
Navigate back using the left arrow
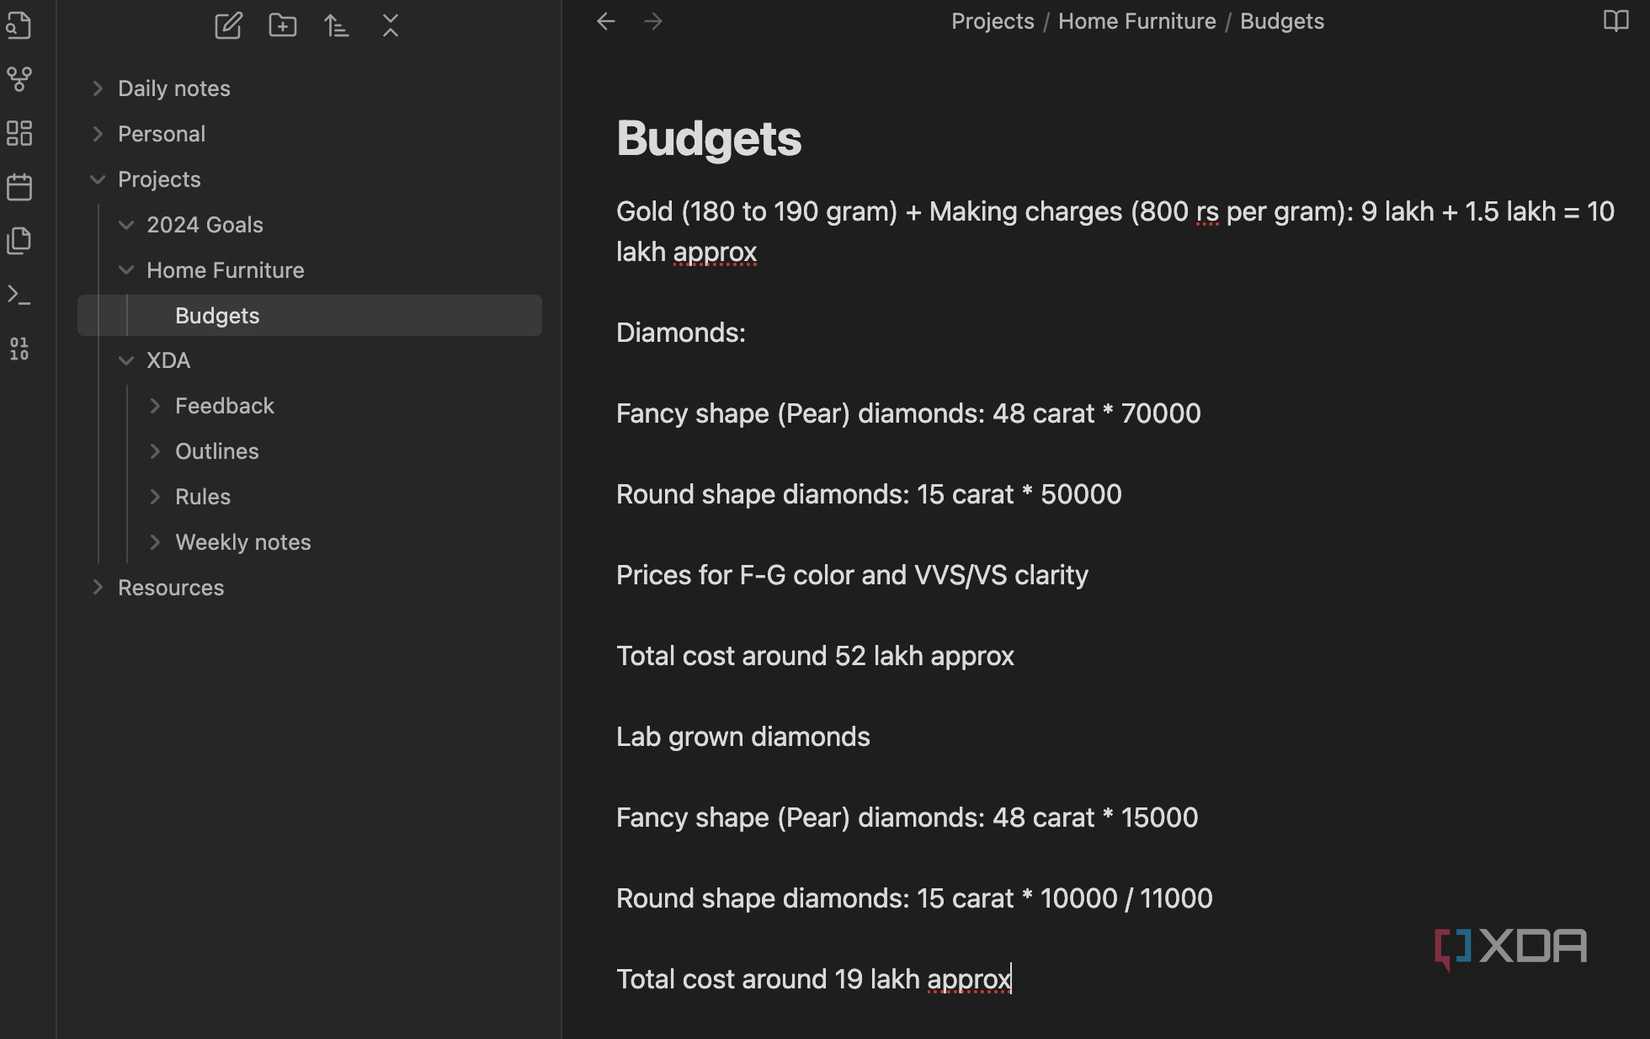pos(605,21)
